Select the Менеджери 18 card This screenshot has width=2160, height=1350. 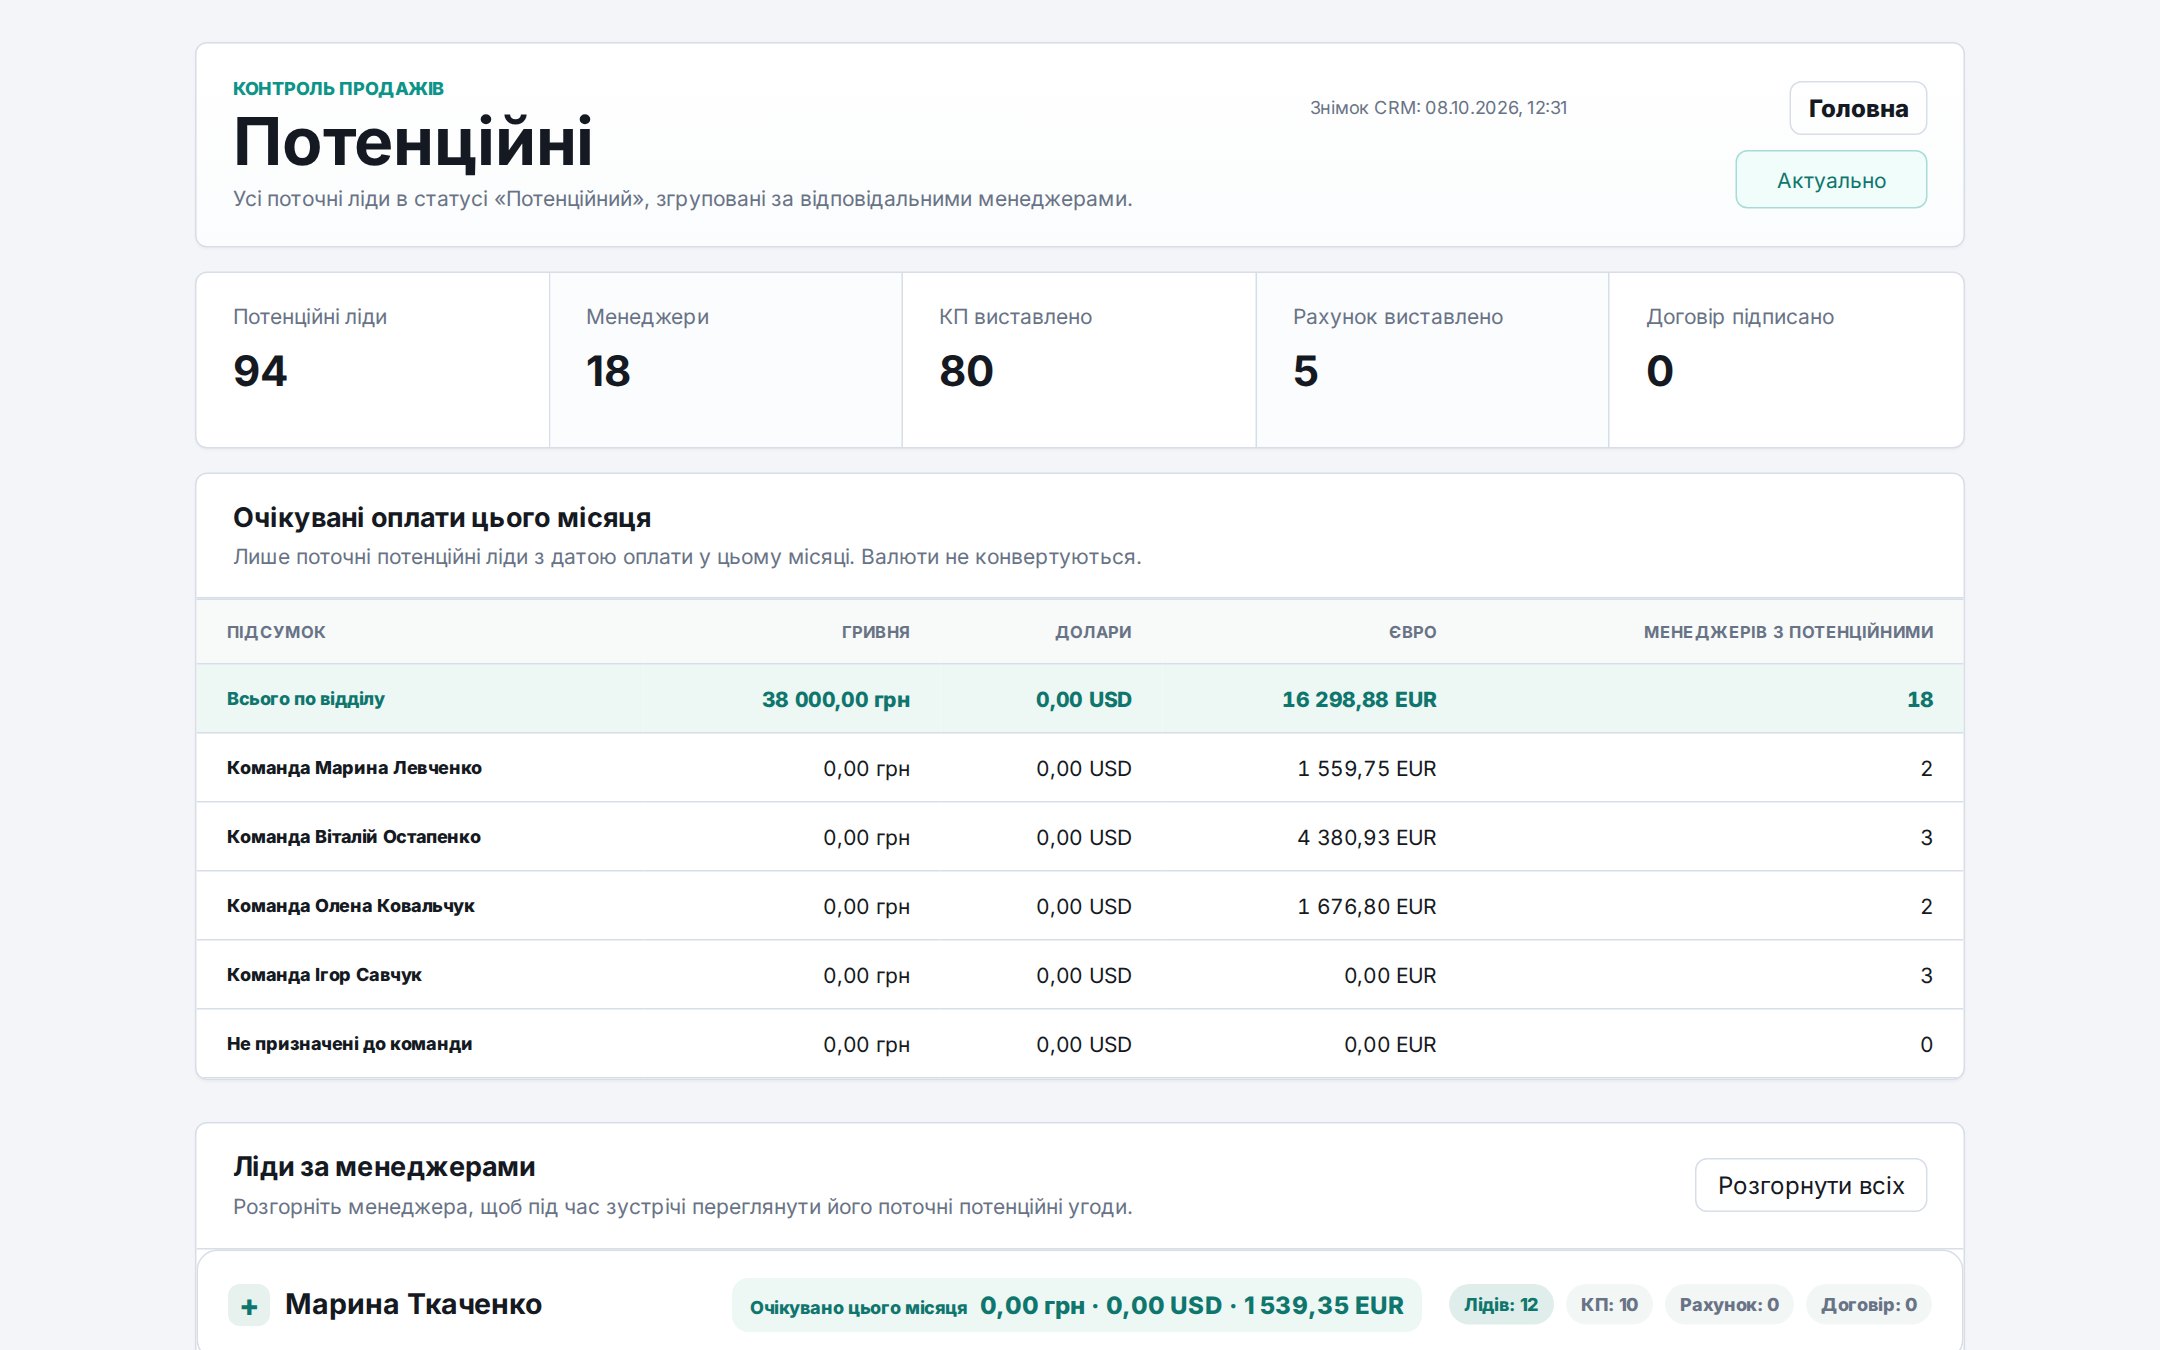point(726,360)
